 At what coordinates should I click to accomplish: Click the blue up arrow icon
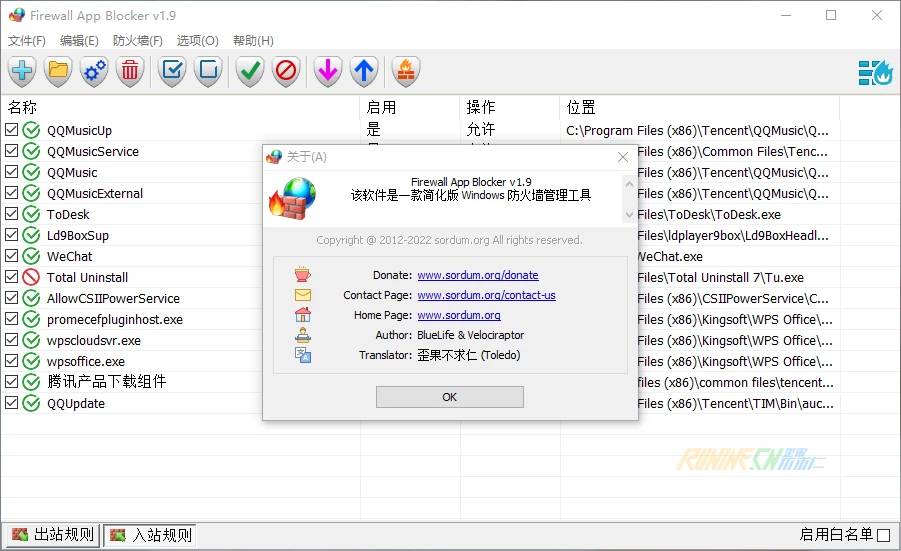pyautogui.click(x=364, y=71)
